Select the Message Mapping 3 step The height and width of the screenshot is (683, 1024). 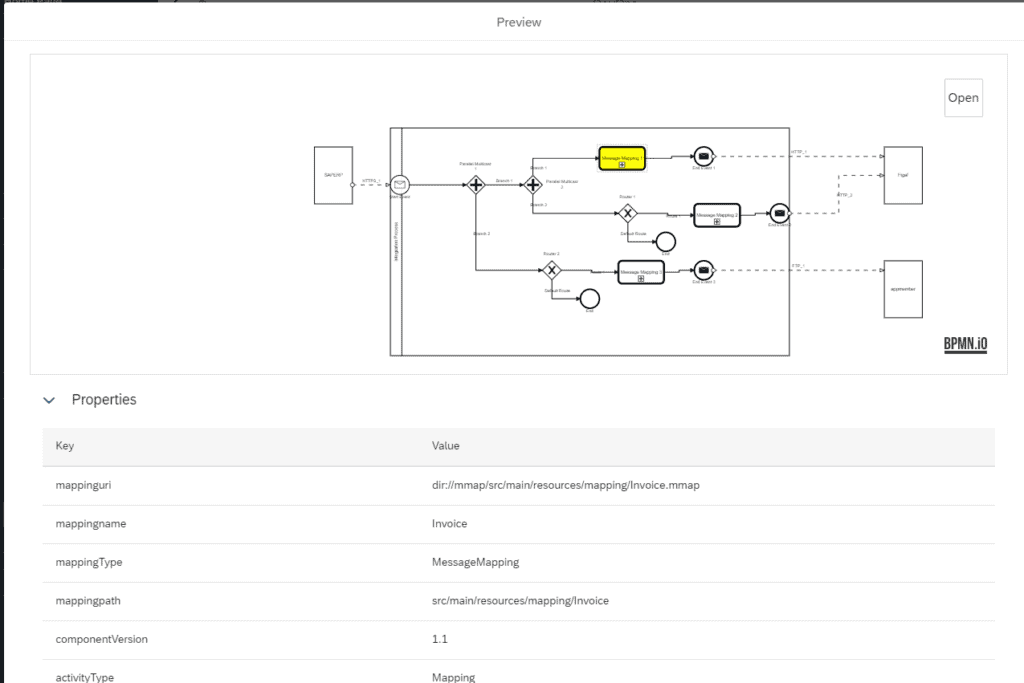[x=641, y=272]
